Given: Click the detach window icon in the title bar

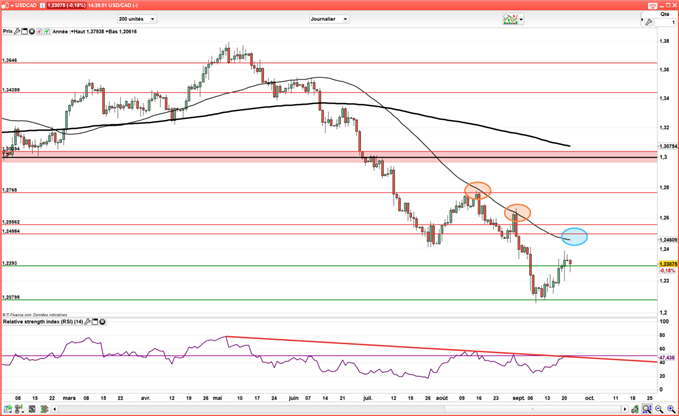Looking at the screenshot, I should tap(653, 6).
